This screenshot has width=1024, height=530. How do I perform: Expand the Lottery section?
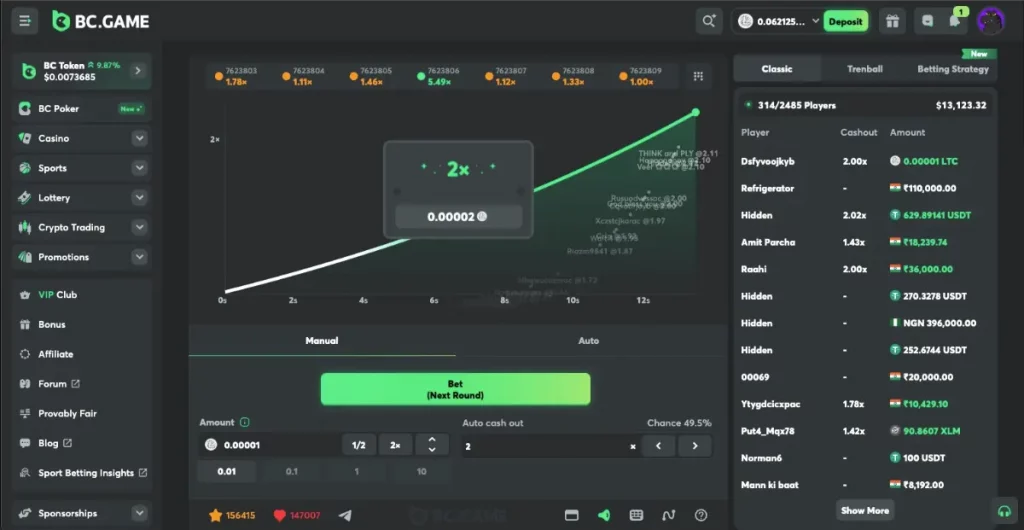[x=139, y=198]
